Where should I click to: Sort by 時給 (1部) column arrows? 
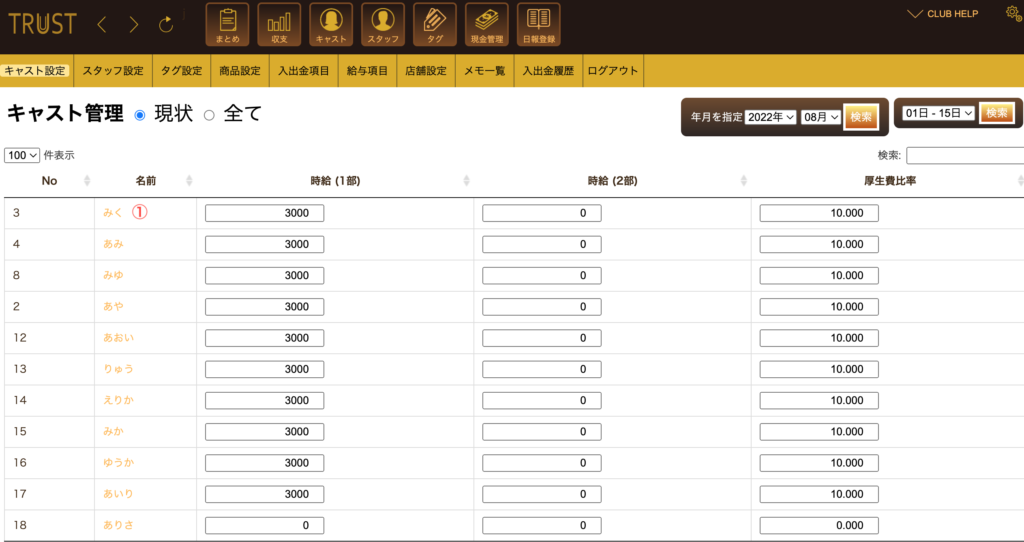466,181
